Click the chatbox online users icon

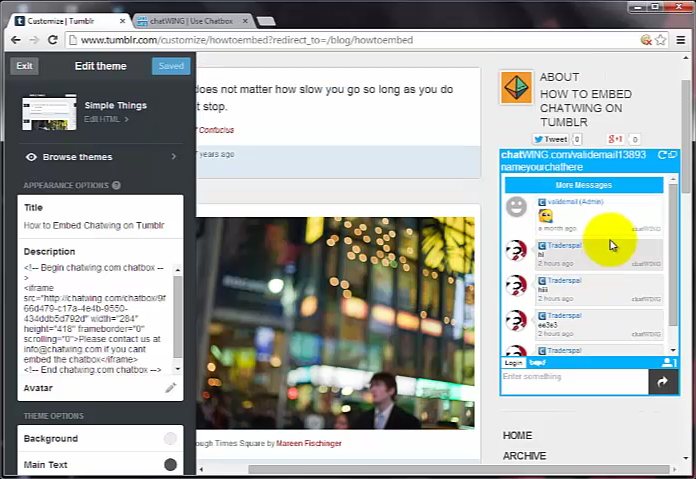click(x=669, y=363)
